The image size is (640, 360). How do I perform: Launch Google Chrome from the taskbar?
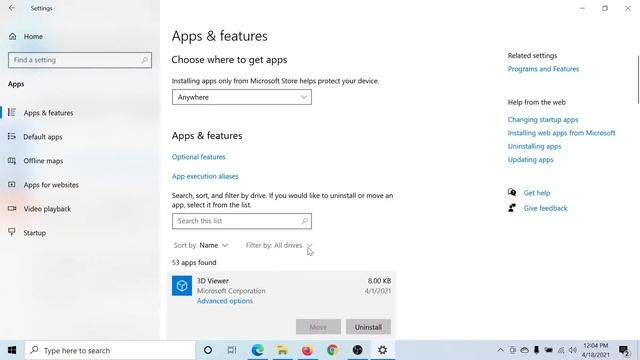click(332, 350)
